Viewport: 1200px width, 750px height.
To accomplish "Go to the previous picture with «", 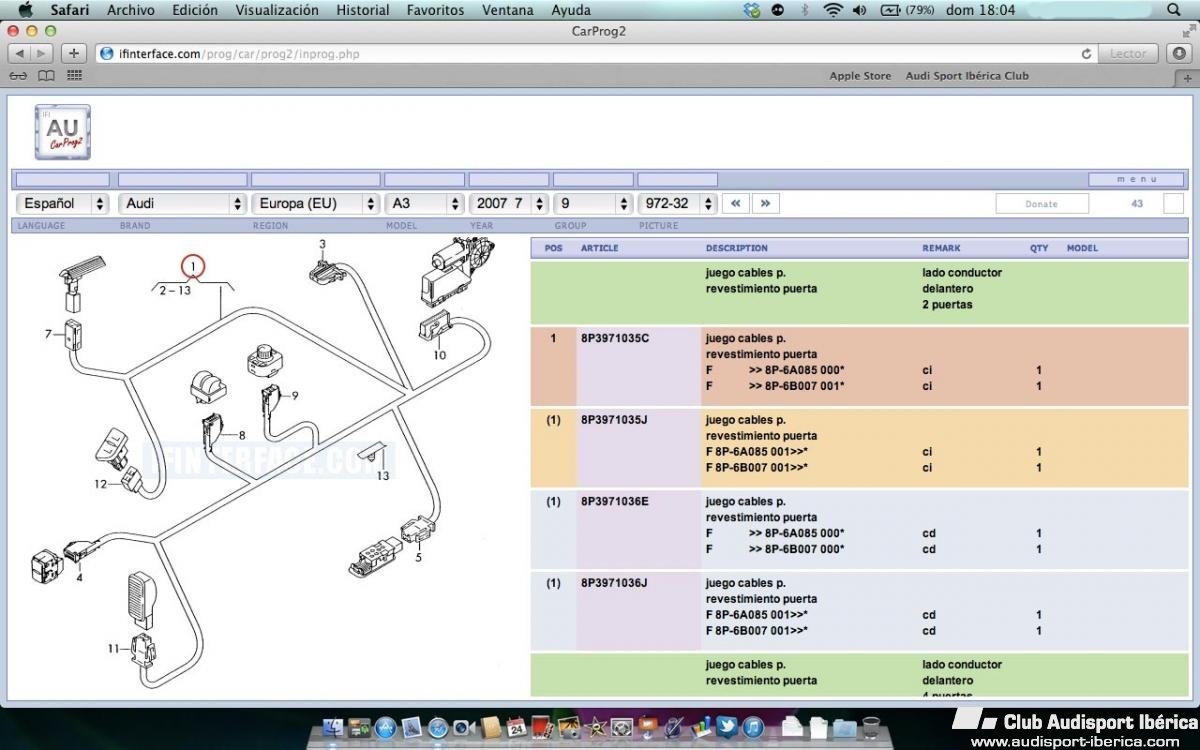I will click(x=735, y=203).
